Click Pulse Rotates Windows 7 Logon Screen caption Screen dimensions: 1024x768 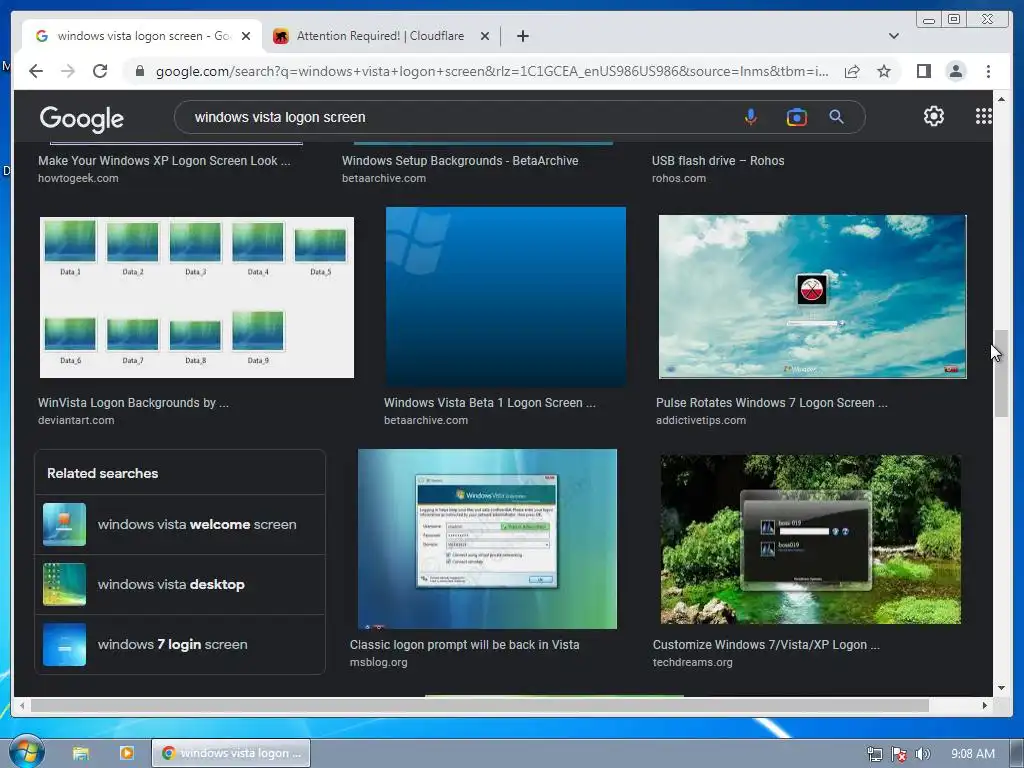point(771,403)
